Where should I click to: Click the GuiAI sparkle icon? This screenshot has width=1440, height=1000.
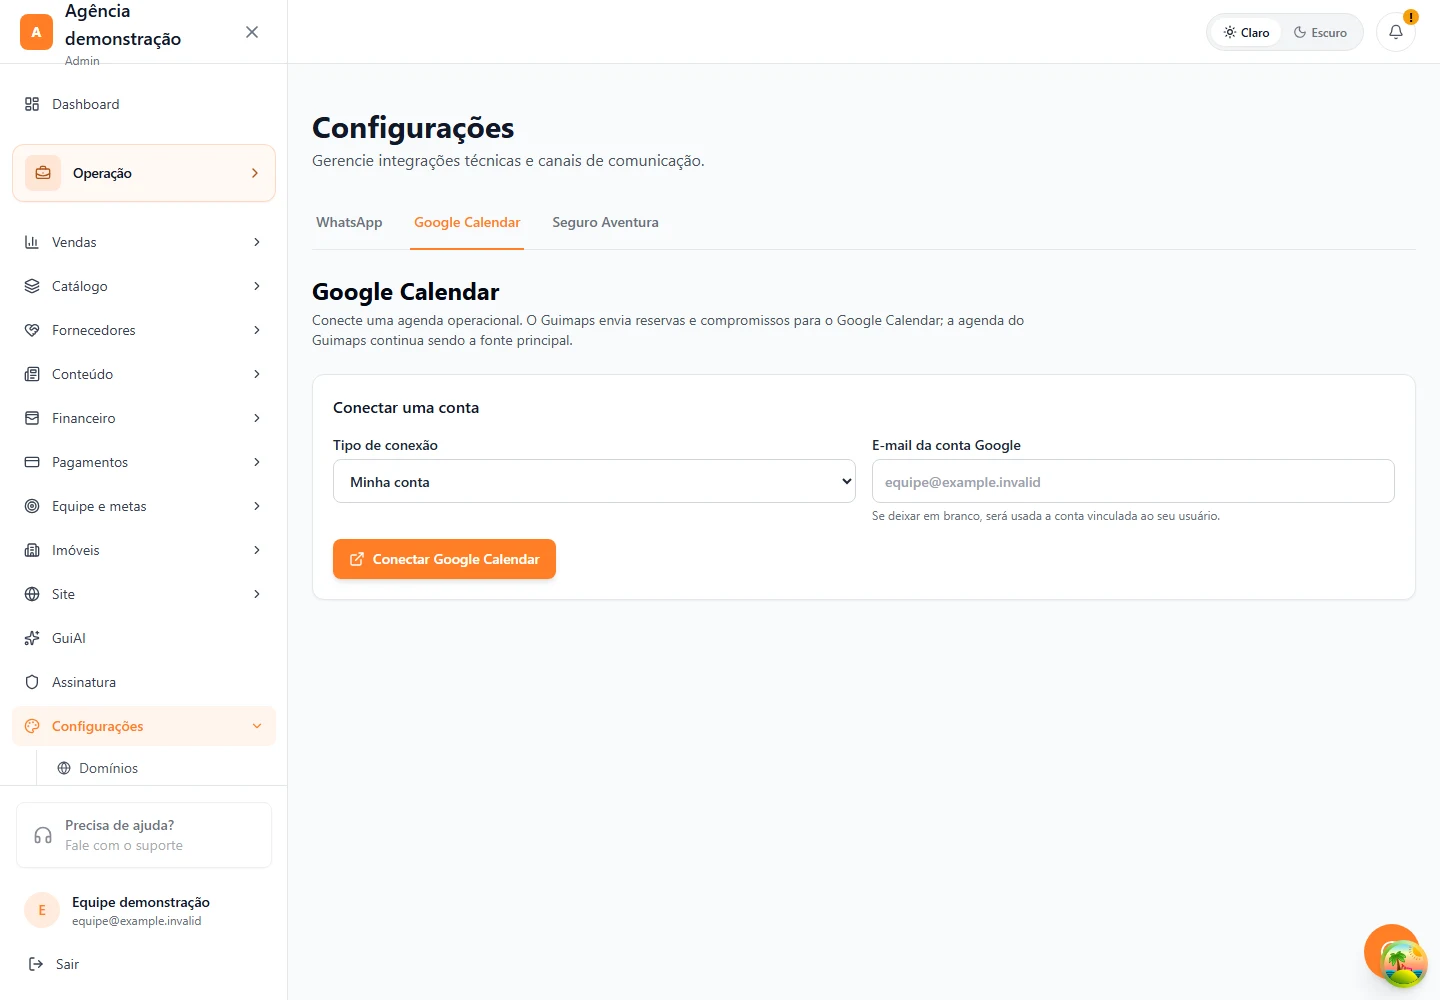(x=32, y=638)
